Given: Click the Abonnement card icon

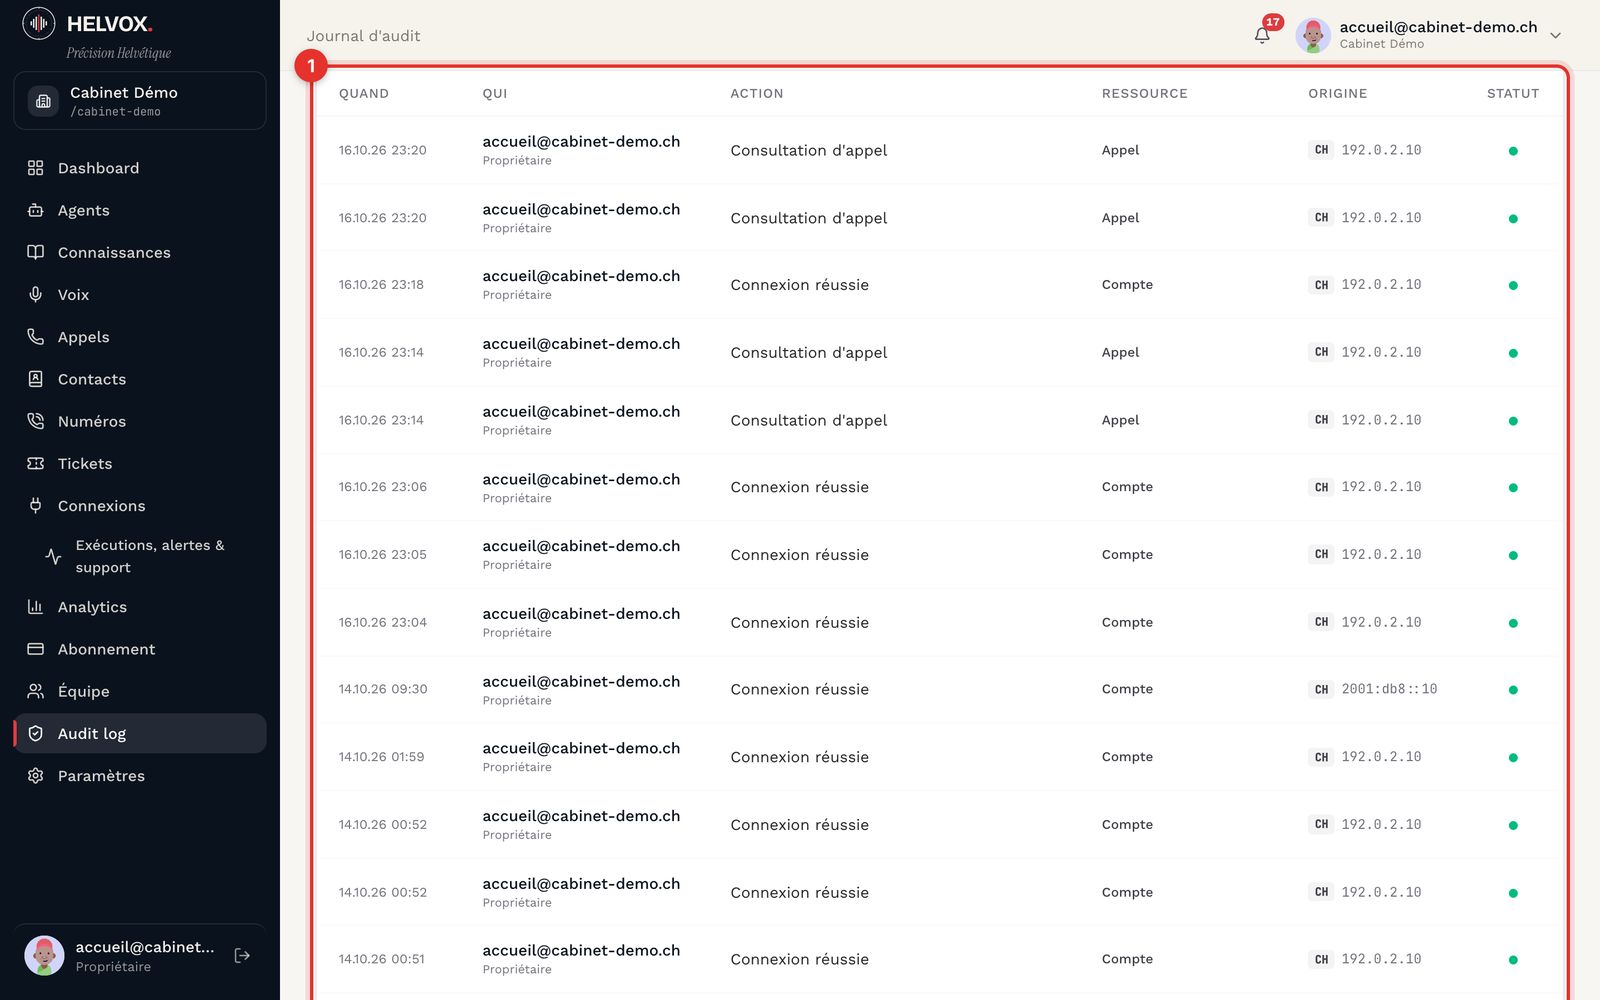Looking at the screenshot, I should [36, 649].
